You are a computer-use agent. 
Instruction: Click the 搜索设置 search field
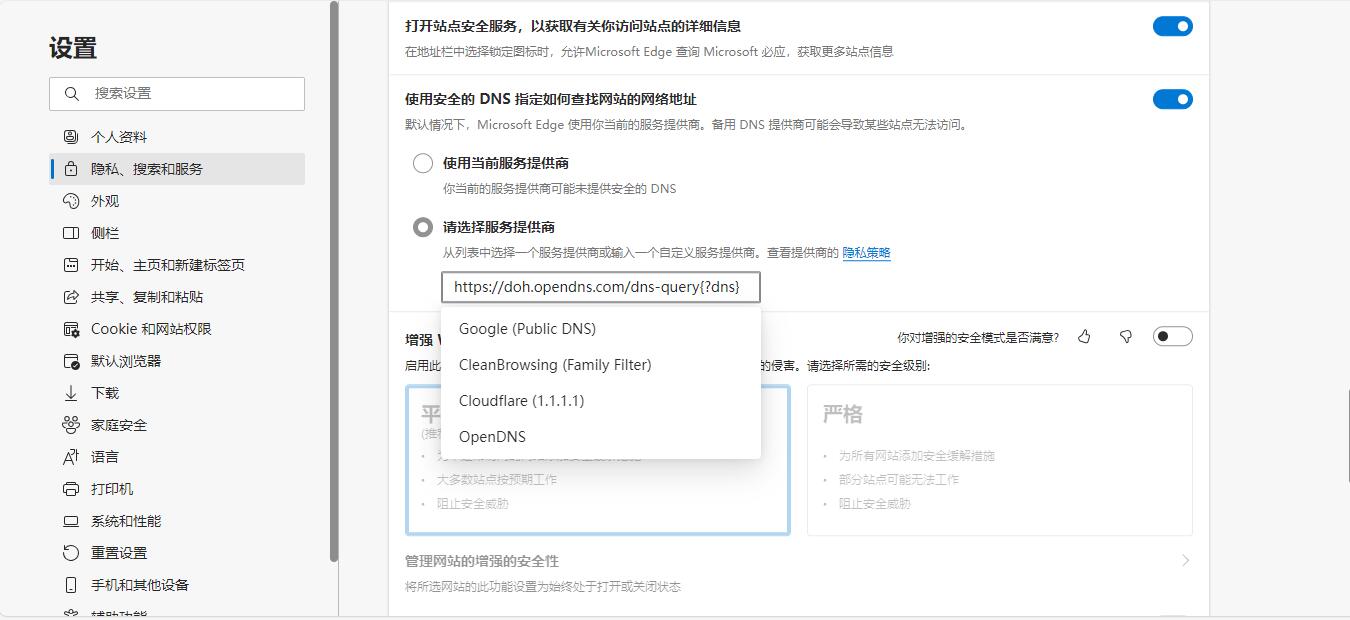coord(177,93)
